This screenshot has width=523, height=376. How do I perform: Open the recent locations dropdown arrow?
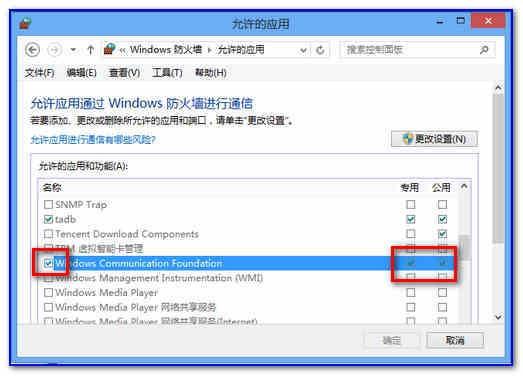(73, 50)
